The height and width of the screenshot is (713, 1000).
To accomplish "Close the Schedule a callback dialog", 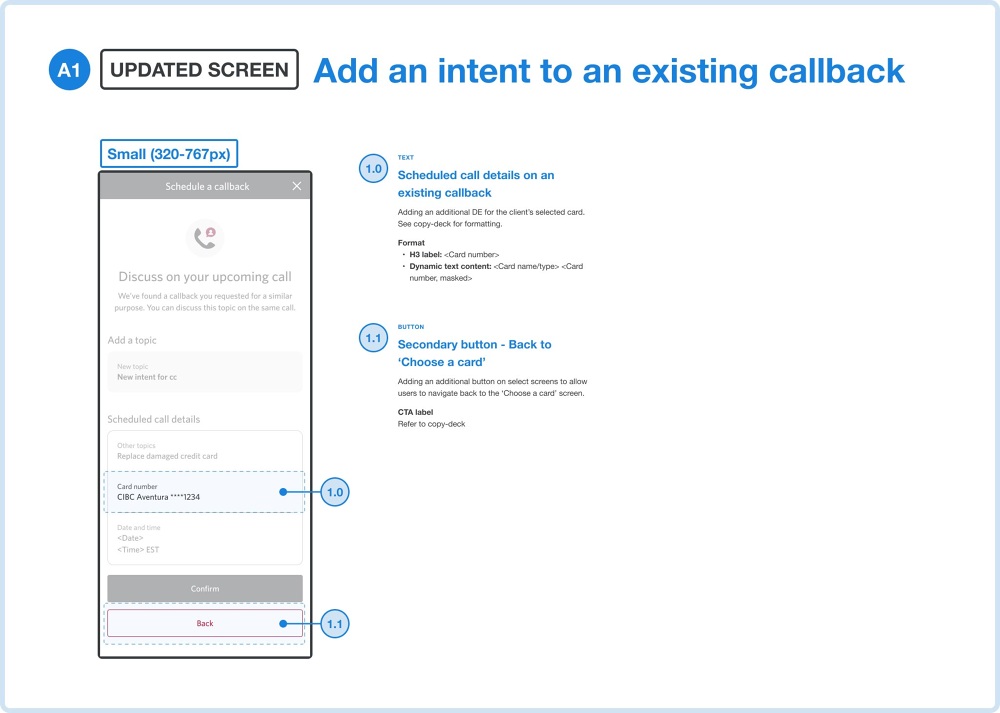I will coord(296,186).
